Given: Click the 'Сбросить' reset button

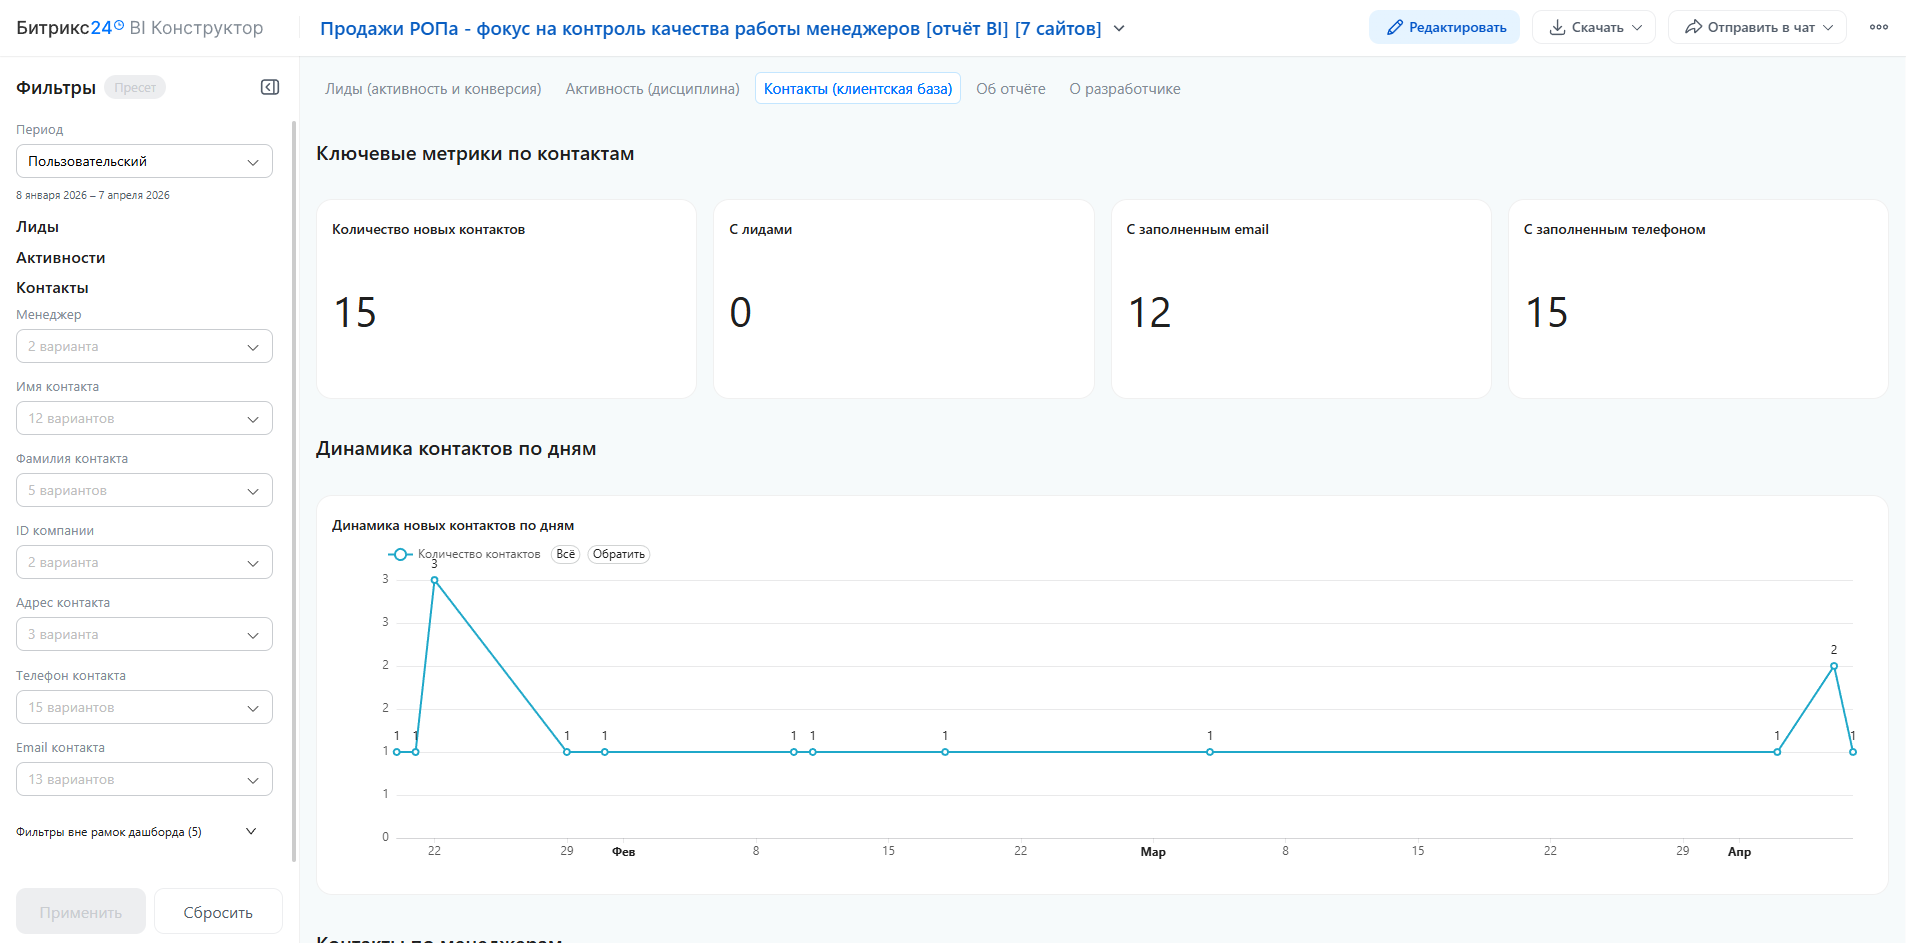Looking at the screenshot, I should (218, 912).
